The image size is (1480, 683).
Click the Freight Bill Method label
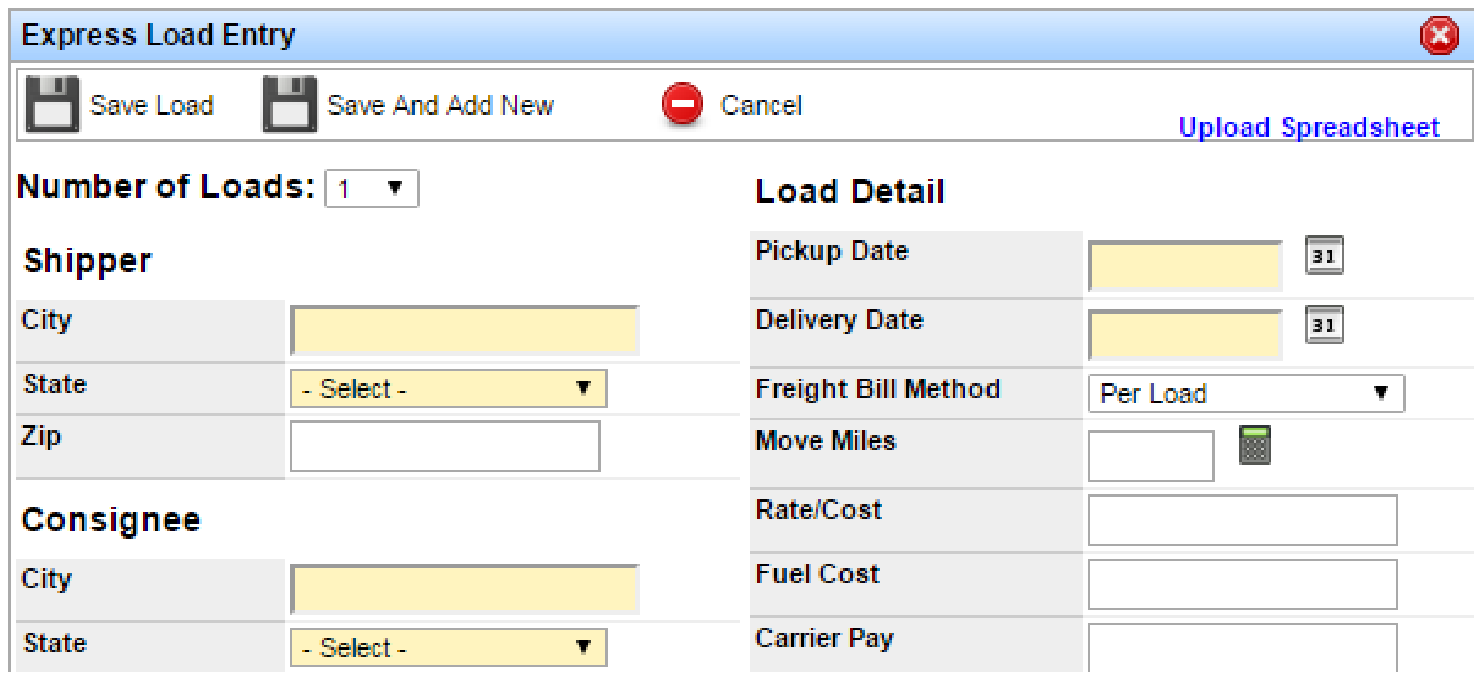pyautogui.click(x=878, y=389)
